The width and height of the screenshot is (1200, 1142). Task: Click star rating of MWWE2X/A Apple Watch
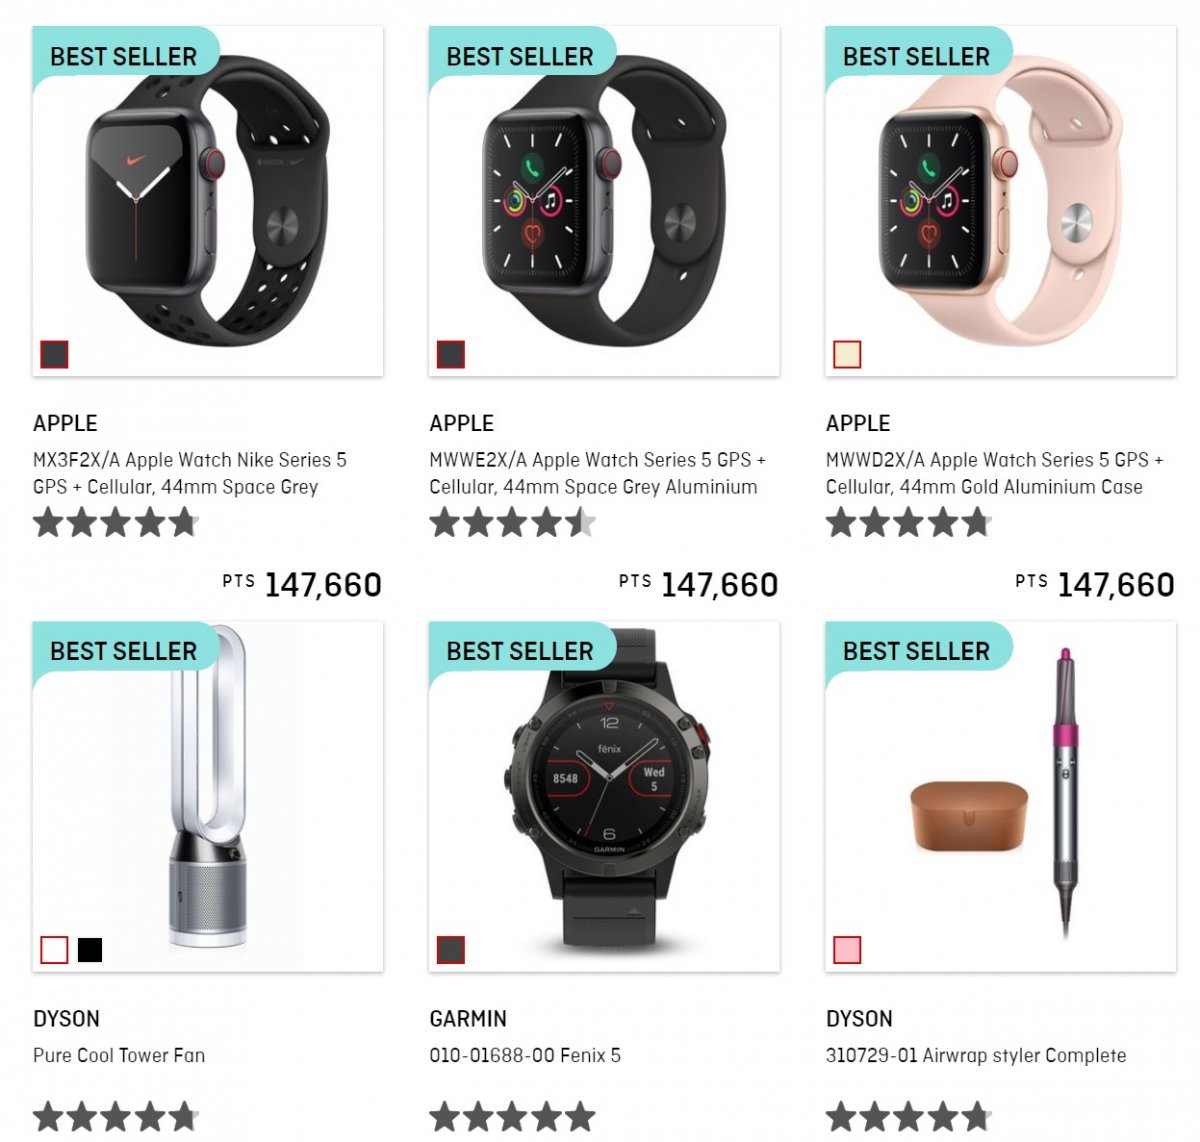tap(513, 522)
